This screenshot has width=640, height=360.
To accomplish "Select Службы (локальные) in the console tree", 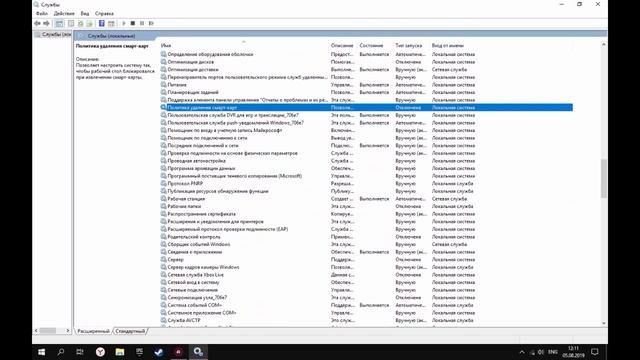I will click(53, 35).
